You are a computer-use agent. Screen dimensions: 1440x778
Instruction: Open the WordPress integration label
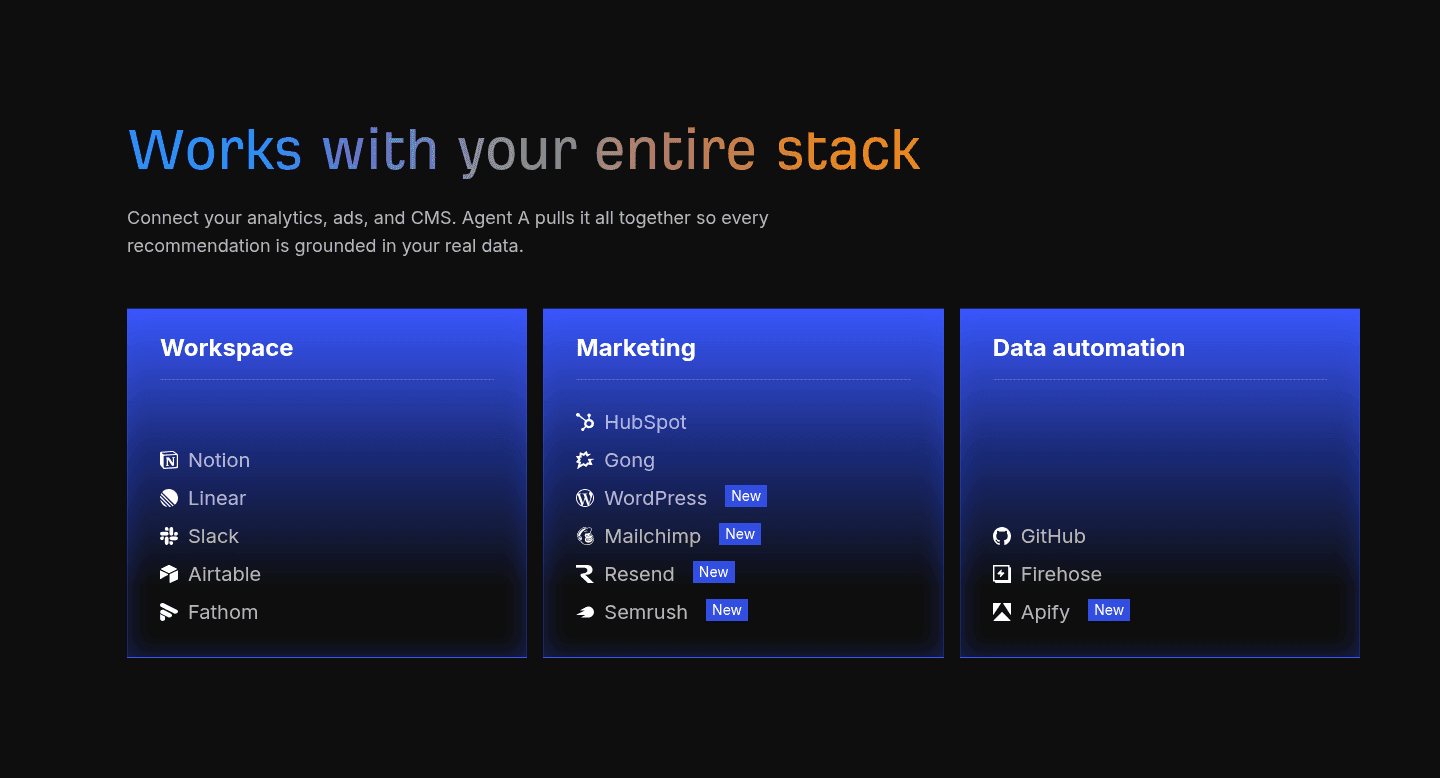(x=655, y=498)
